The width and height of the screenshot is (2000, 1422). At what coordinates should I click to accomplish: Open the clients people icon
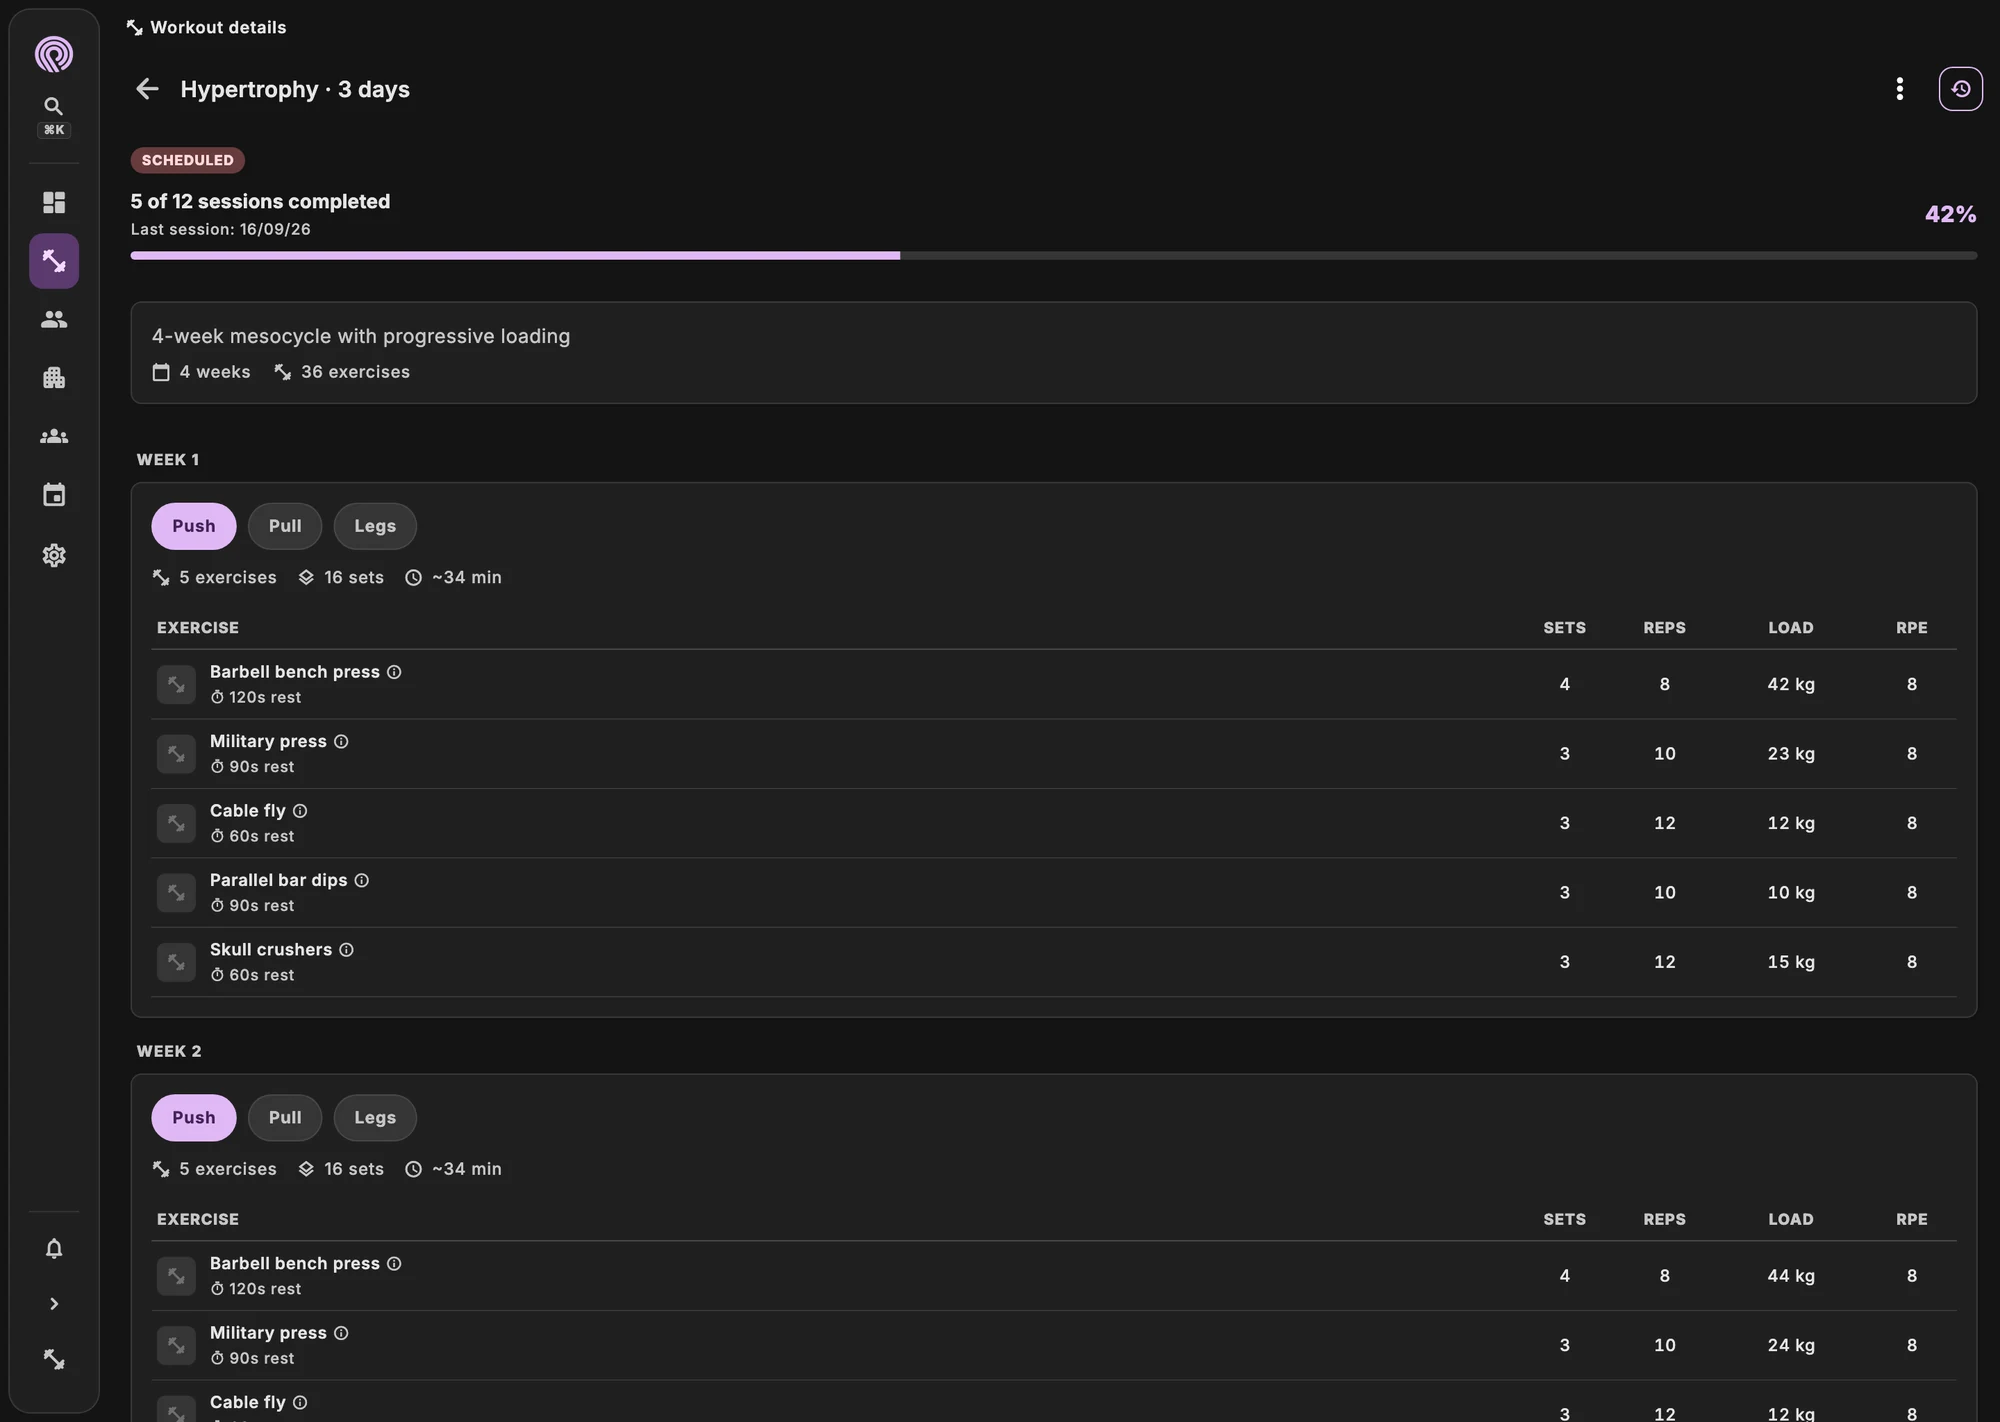pyautogui.click(x=54, y=319)
